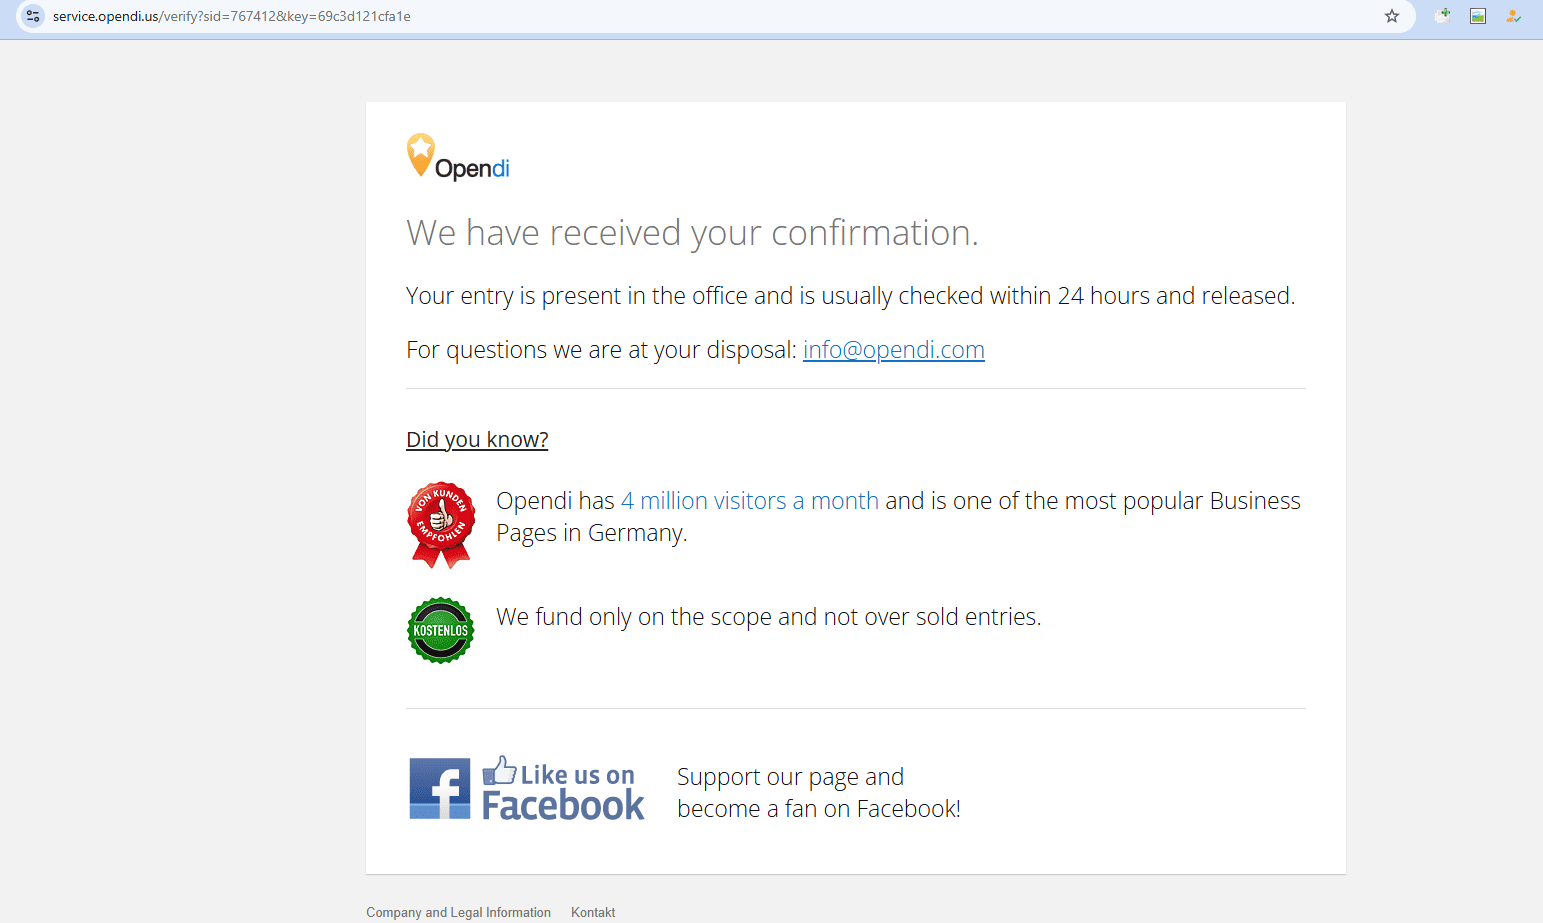Open Company and Legal Information link
The width and height of the screenshot is (1543, 923).
[458, 912]
